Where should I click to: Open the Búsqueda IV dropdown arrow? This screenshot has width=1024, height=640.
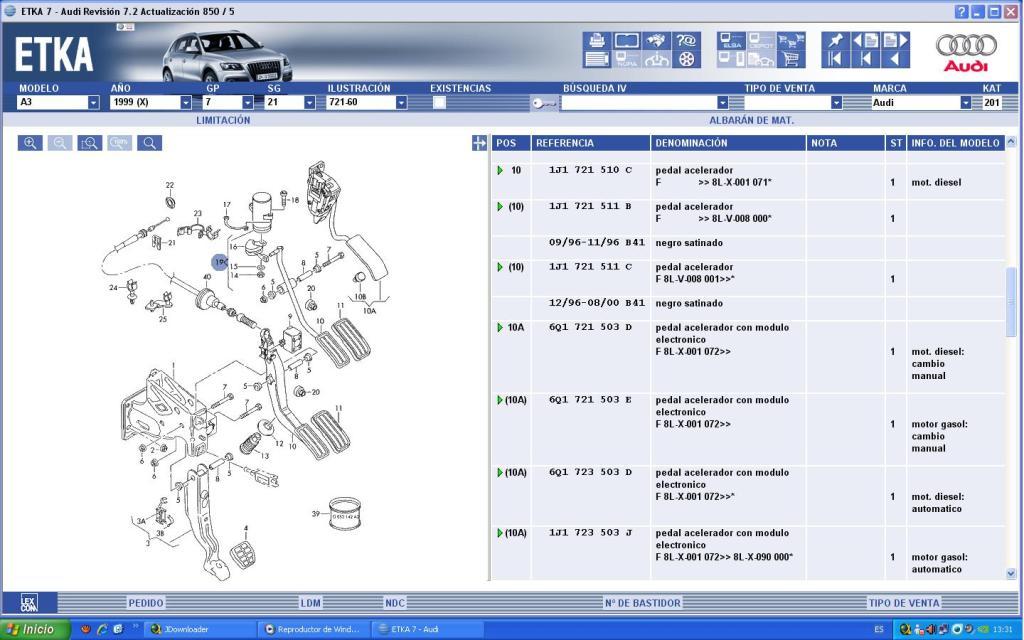click(x=722, y=103)
